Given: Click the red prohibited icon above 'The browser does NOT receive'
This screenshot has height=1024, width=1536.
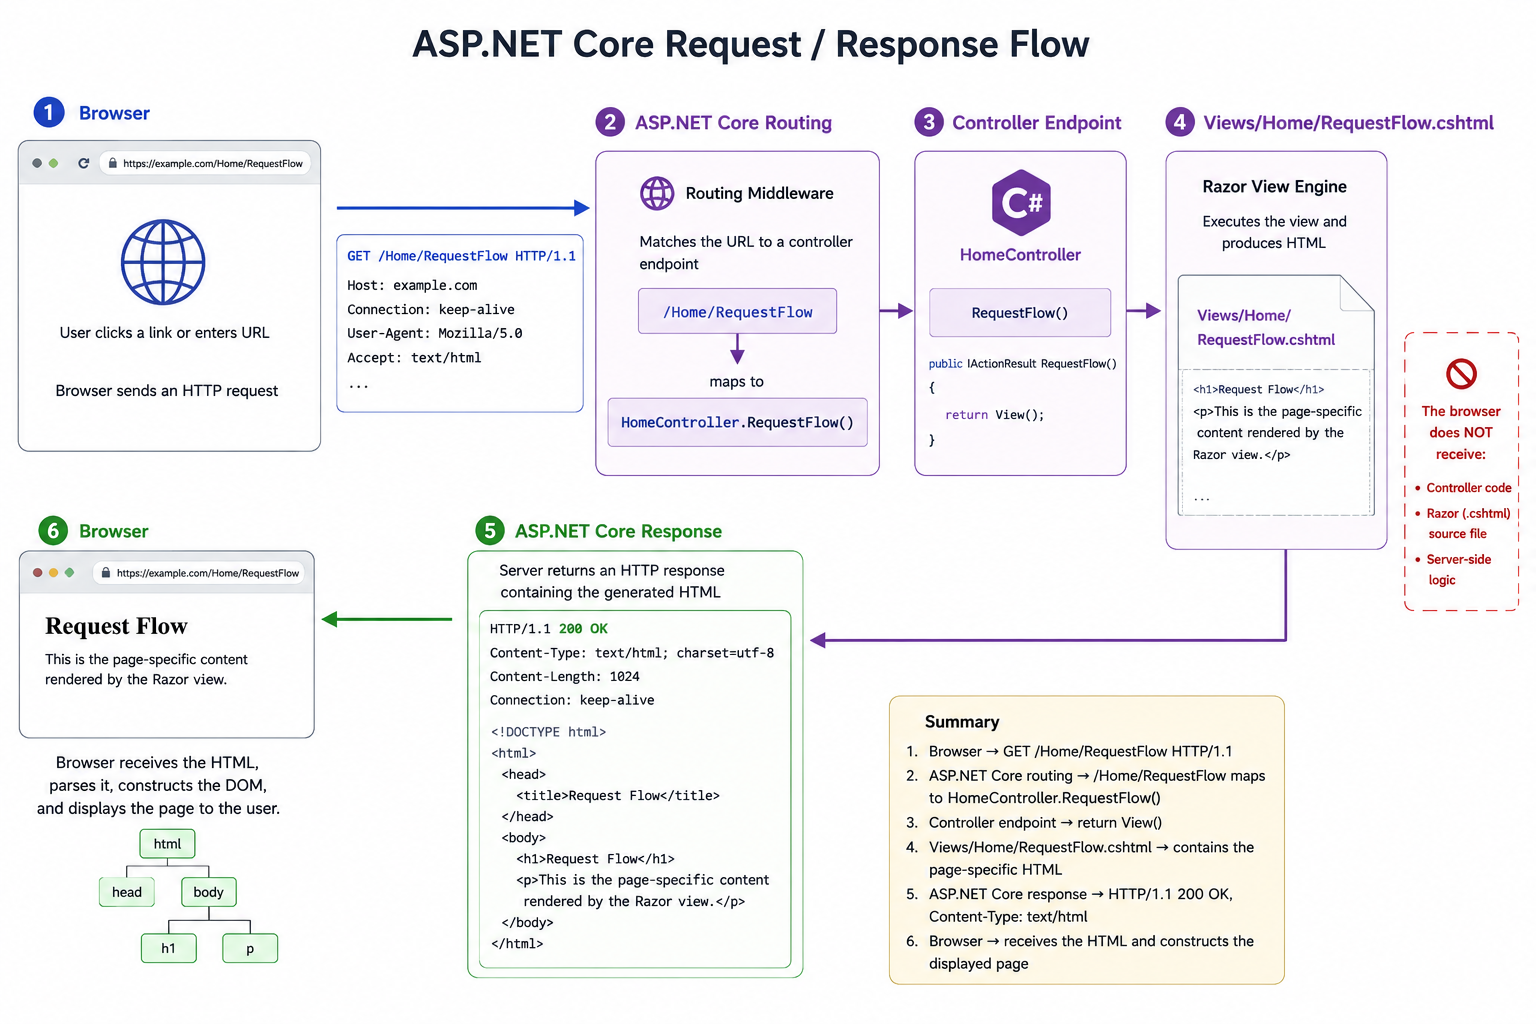Looking at the screenshot, I should click(1461, 374).
